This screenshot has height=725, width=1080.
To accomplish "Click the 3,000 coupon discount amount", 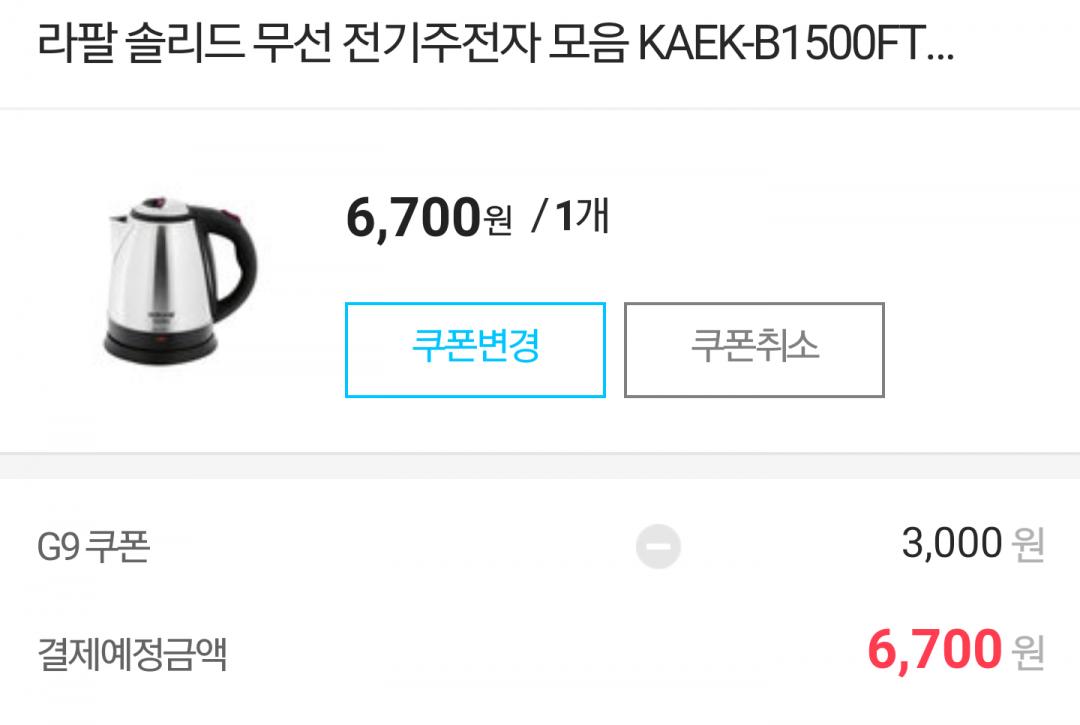I will (951, 543).
